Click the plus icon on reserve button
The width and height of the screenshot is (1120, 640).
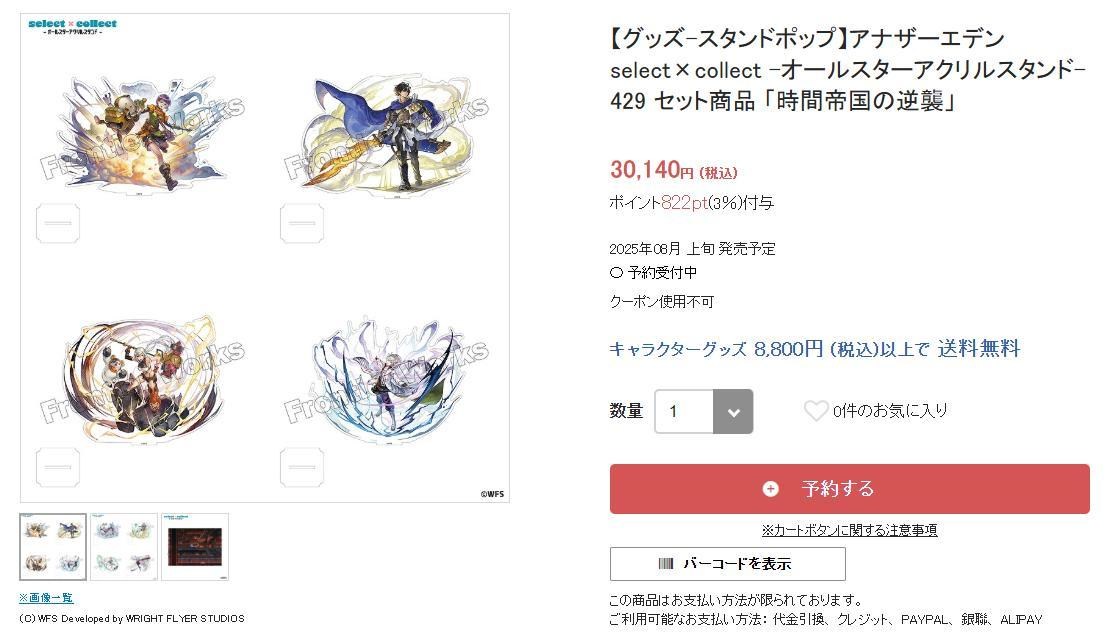click(x=771, y=489)
